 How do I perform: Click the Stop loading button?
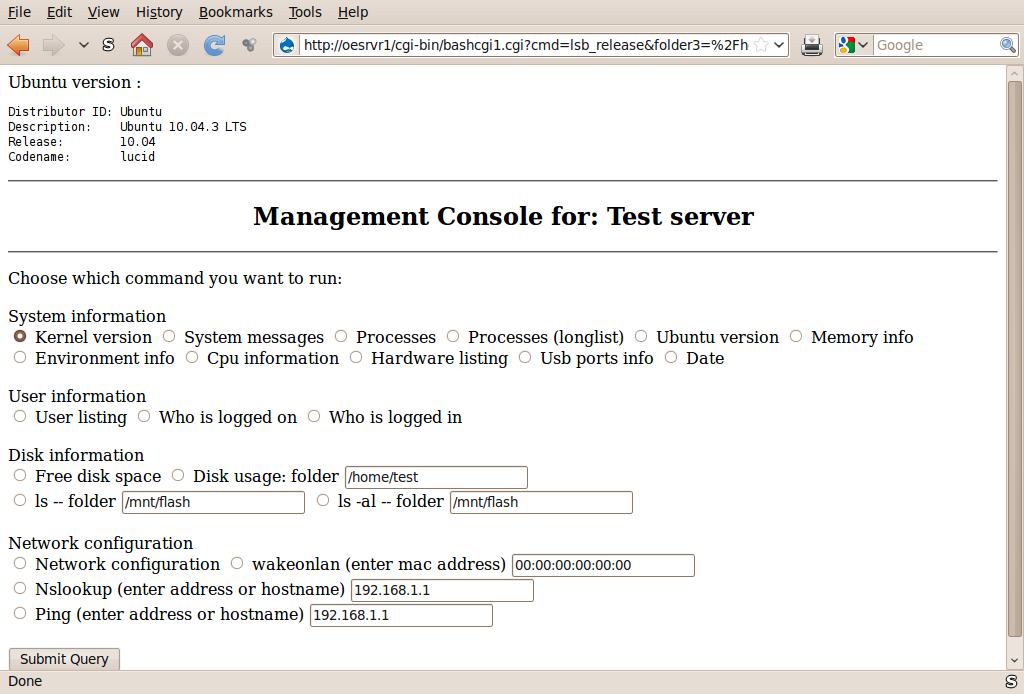click(x=178, y=45)
